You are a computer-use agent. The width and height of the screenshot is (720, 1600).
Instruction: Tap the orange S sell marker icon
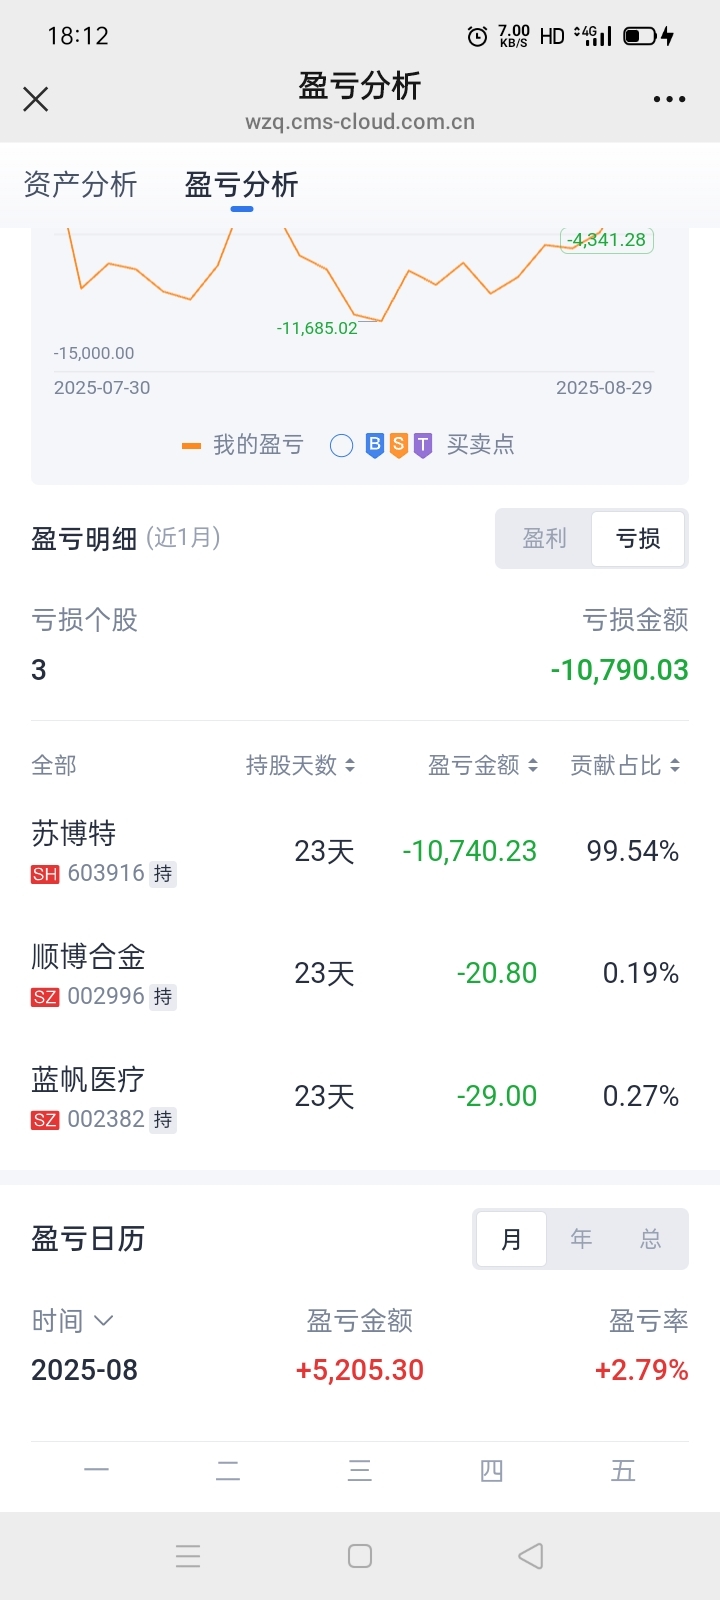point(398,445)
